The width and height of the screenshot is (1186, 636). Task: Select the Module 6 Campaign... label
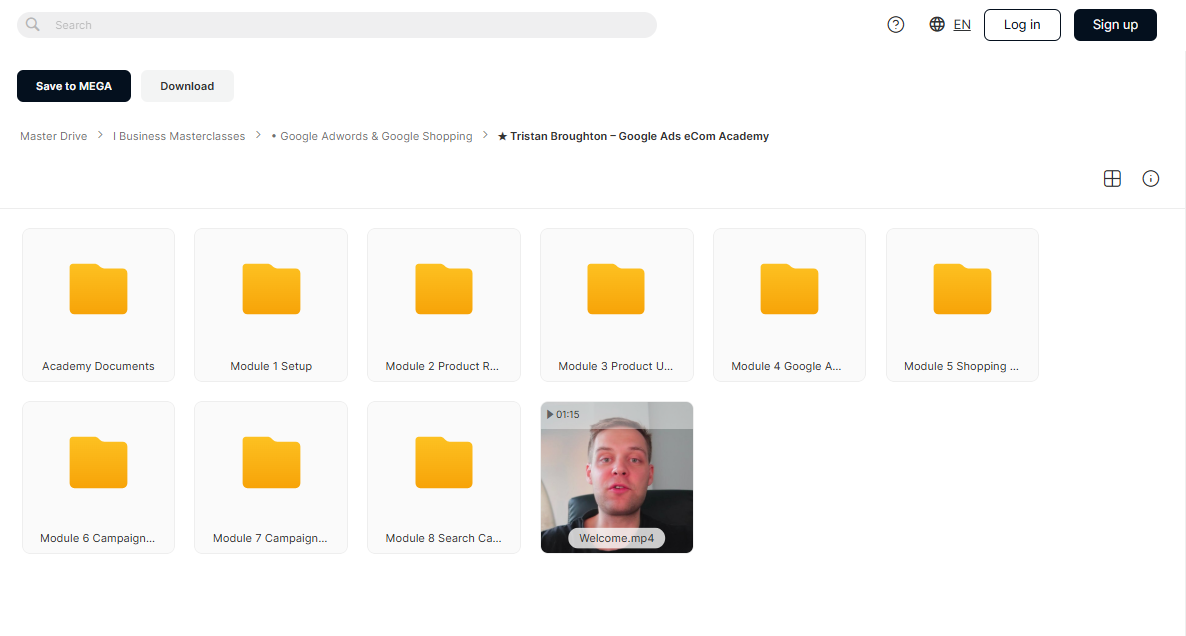click(x=98, y=538)
